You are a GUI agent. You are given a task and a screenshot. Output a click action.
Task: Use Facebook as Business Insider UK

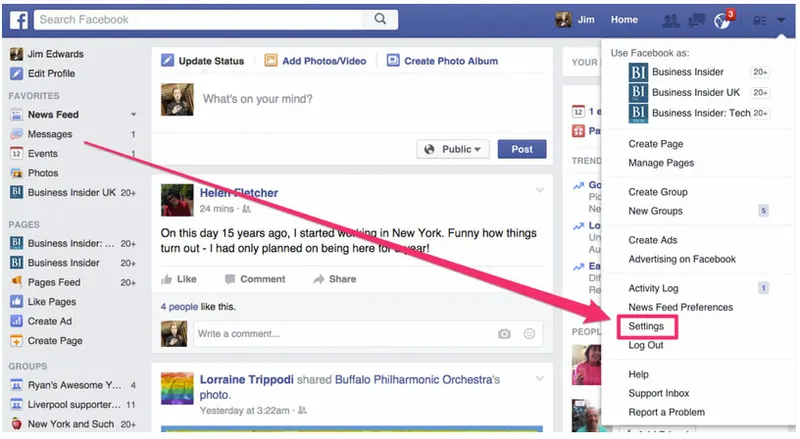698,92
